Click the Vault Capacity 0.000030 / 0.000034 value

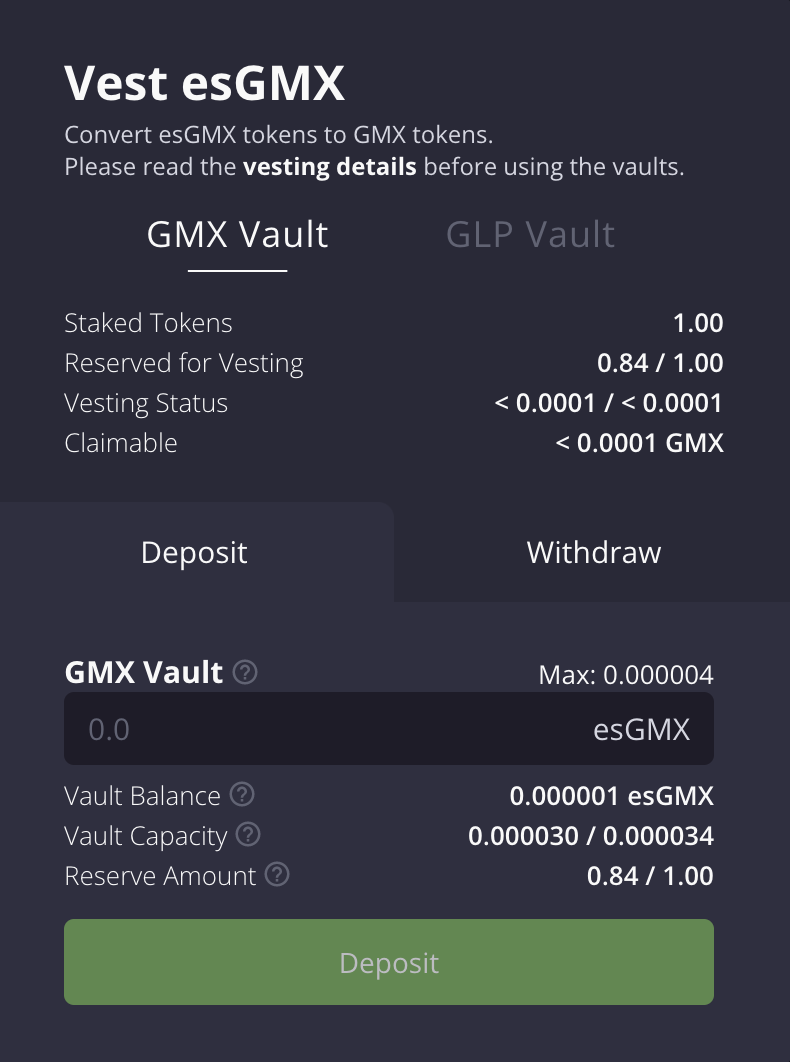coord(590,836)
